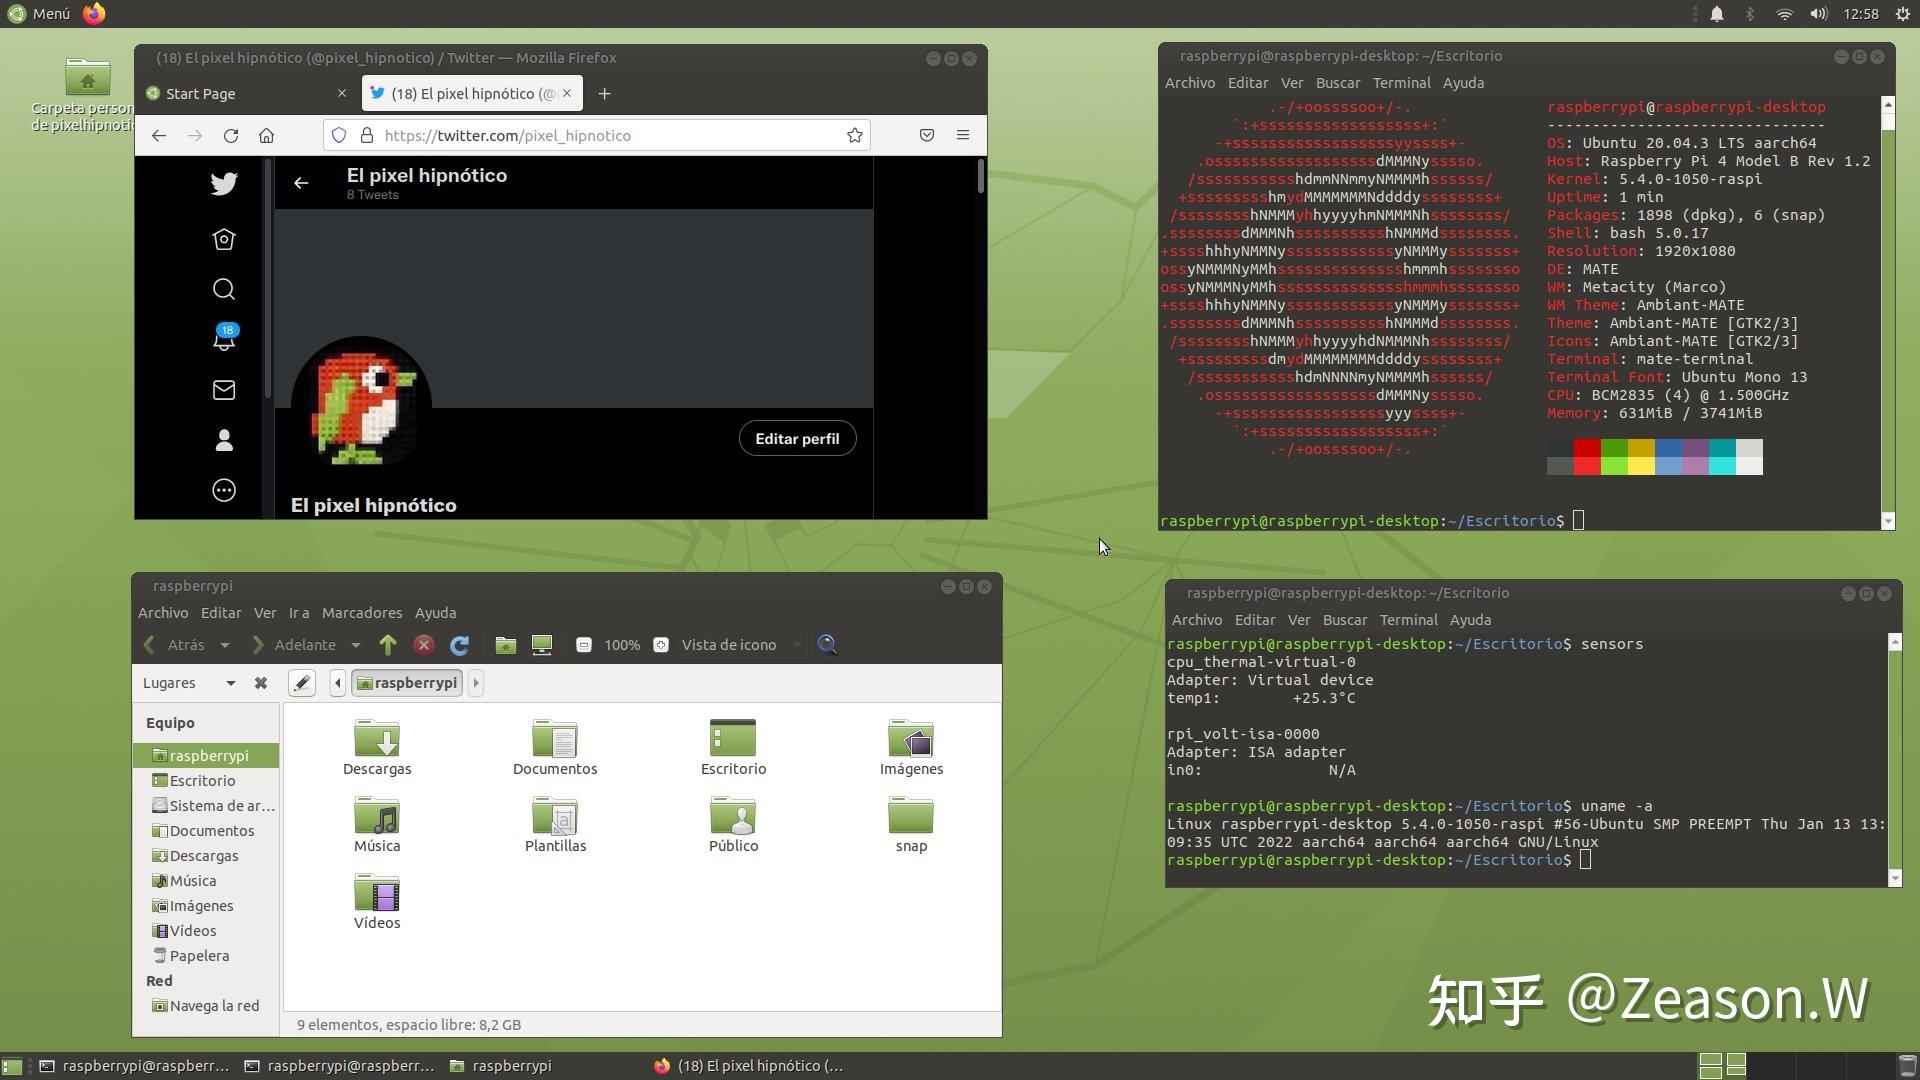Save page to Pocket
The width and height of the screenshot is (1920, 1080).
926,135
